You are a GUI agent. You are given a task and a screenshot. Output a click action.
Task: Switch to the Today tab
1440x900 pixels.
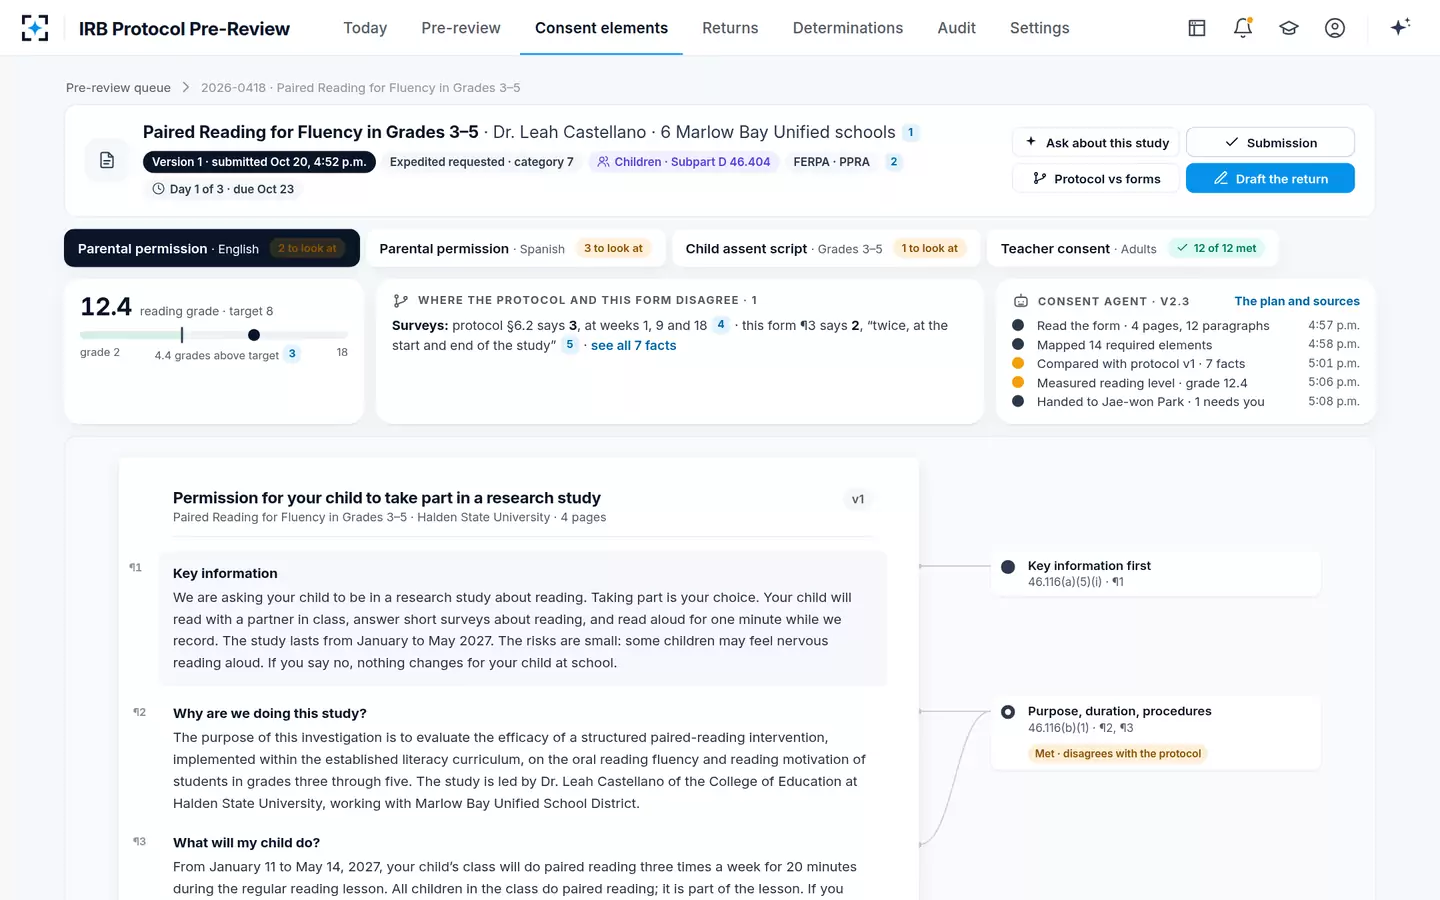pyautogui.click(x=365, y=28)
